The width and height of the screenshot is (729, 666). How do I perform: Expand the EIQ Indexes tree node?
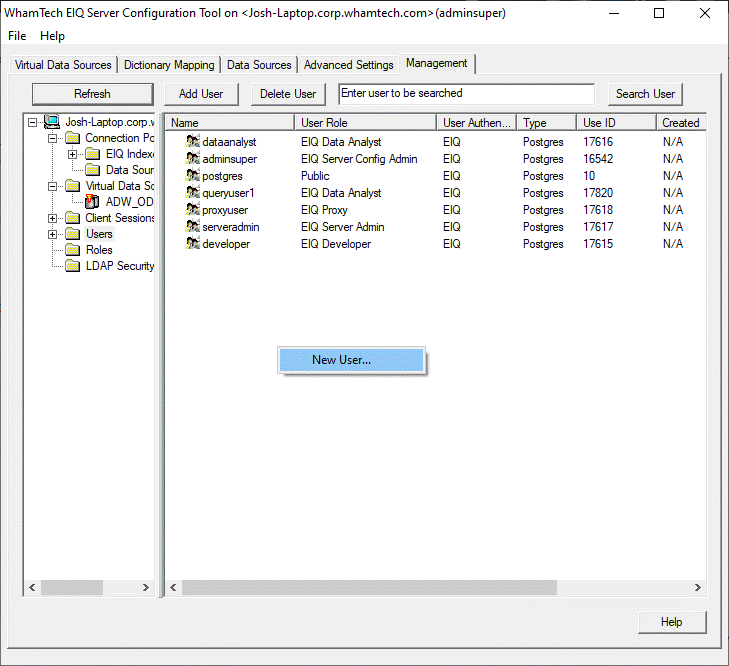(x=73, y=154)
